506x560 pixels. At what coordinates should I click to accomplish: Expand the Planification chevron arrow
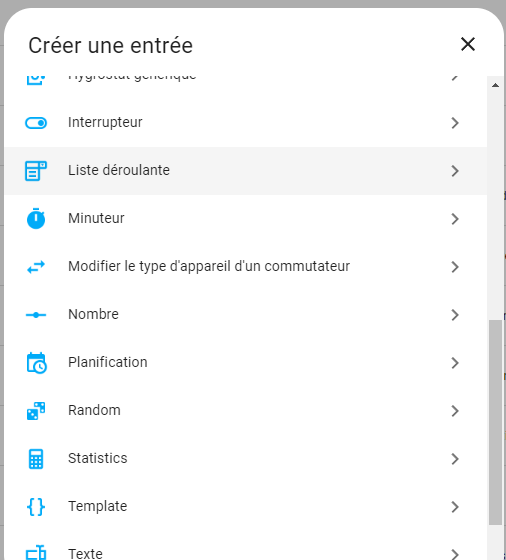[x=455, y=363]
